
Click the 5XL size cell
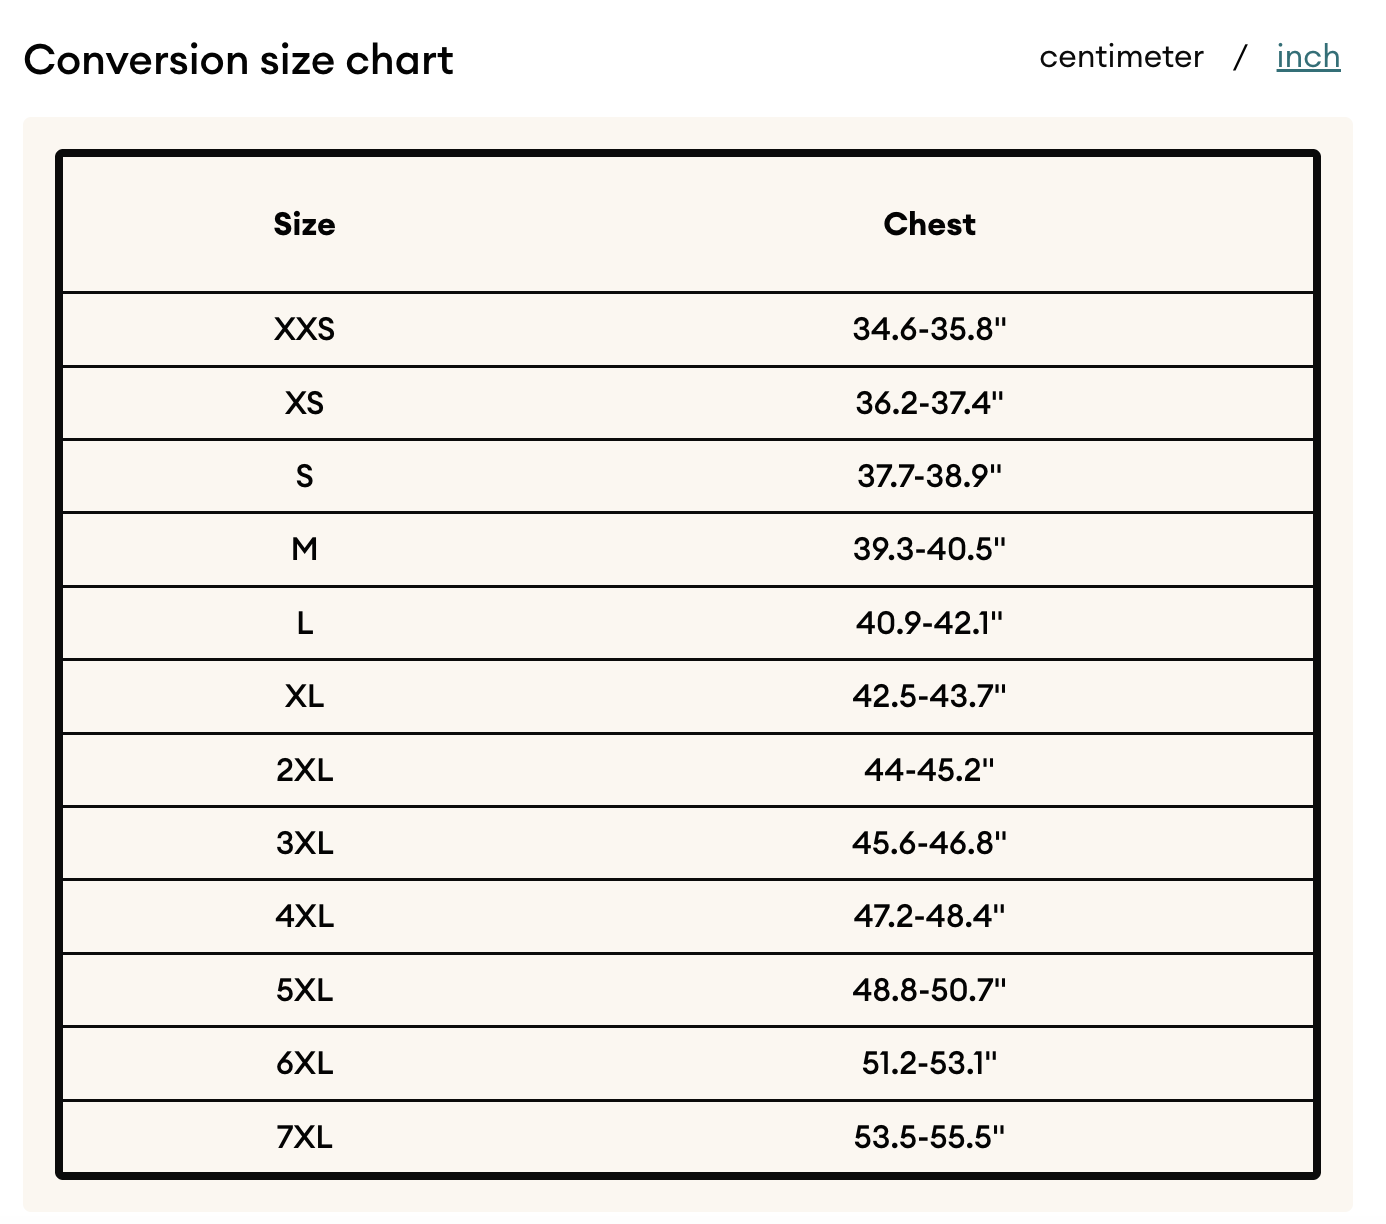click(x=304, y=990)
